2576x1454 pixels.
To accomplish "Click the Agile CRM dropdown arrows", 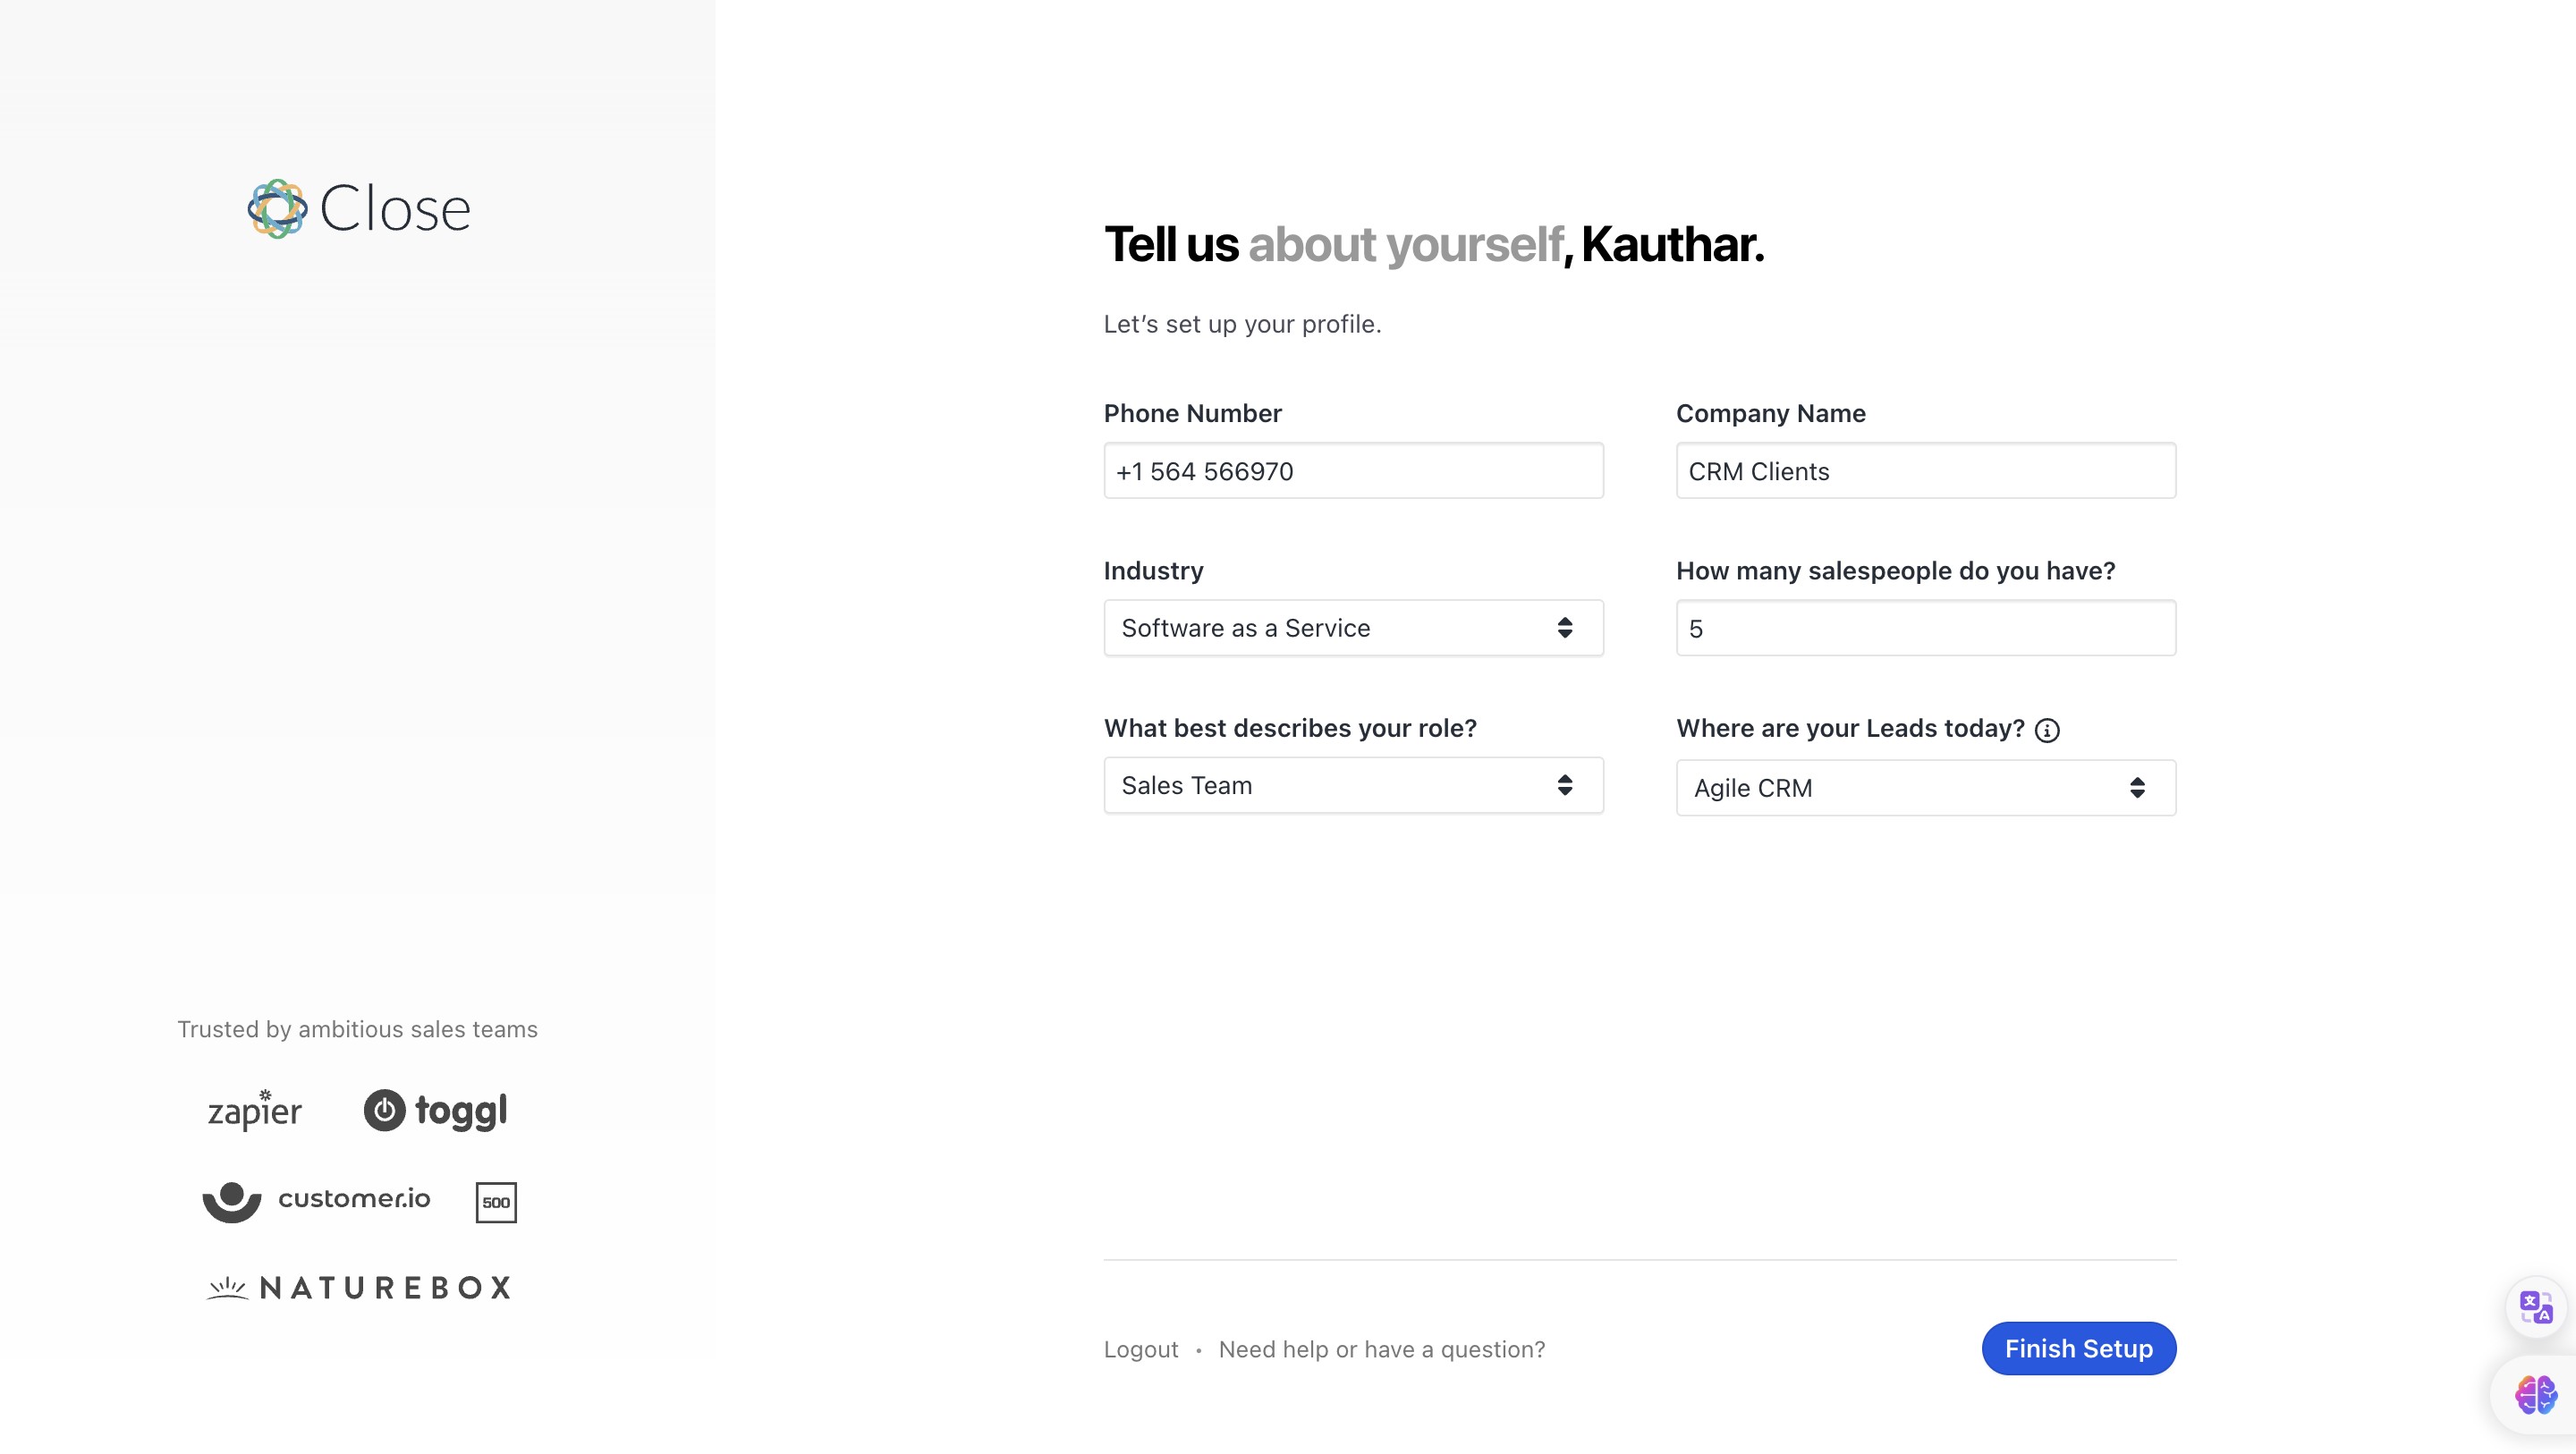I will [x=2137, y=788].
